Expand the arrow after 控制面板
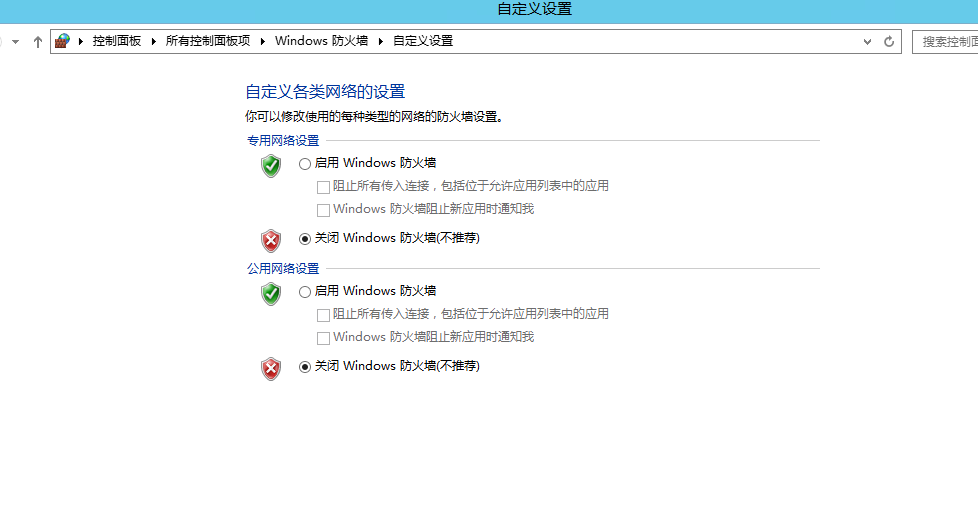The height and width of the screenshot is (532, 978). (x=153, y=42)
